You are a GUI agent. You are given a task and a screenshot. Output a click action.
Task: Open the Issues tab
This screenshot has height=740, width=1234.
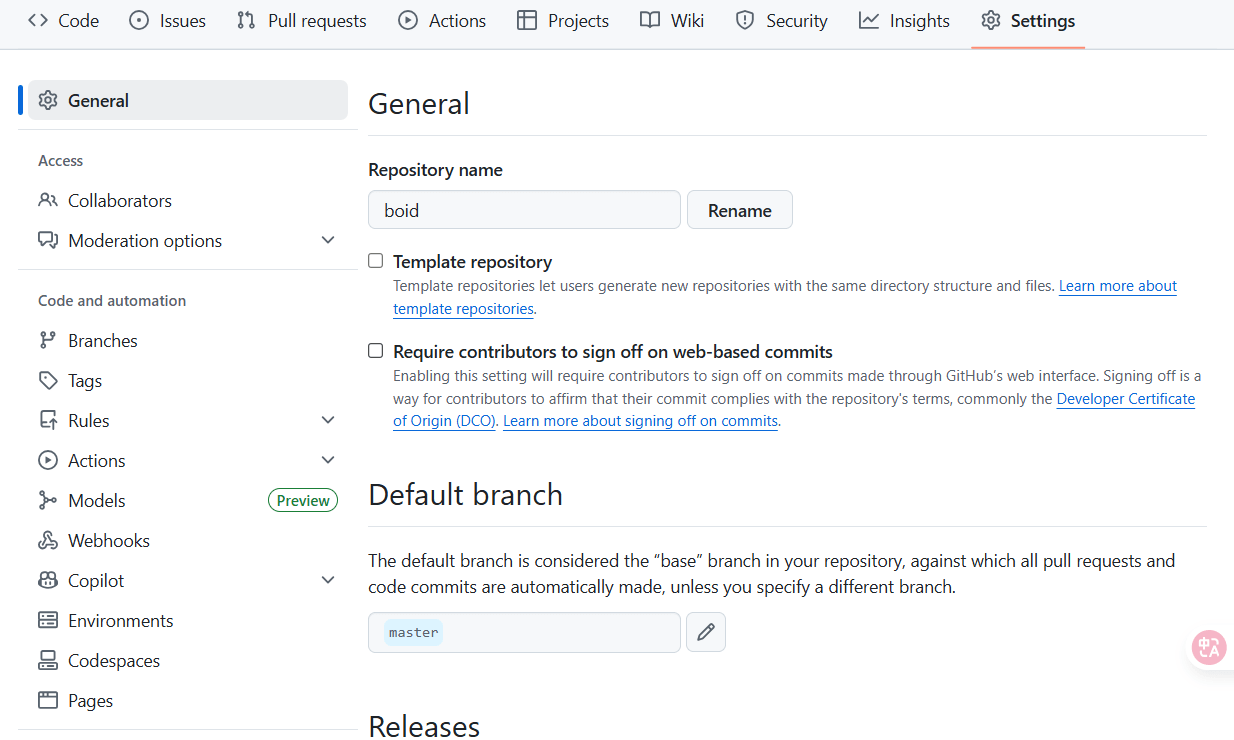click(168, 20)
